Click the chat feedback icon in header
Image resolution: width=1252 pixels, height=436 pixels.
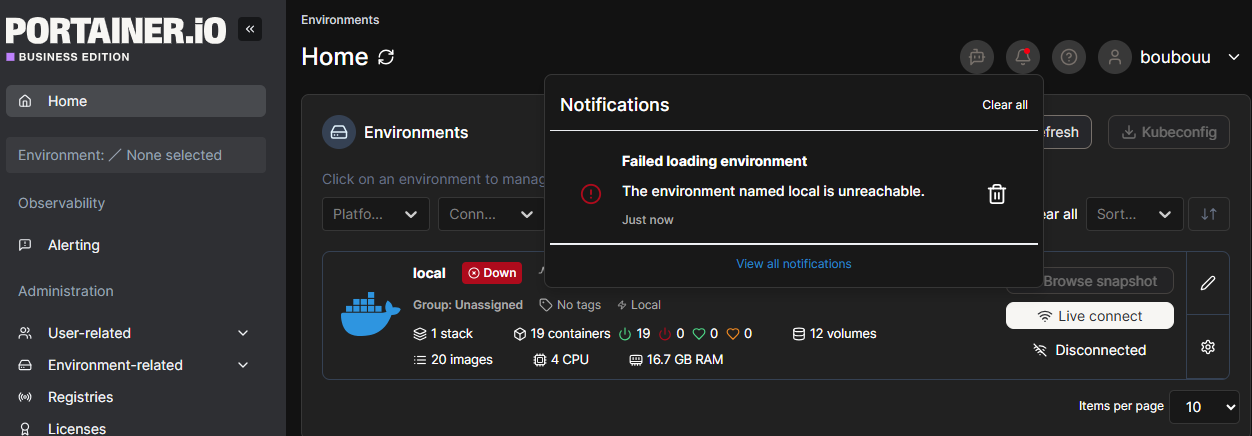977,57
